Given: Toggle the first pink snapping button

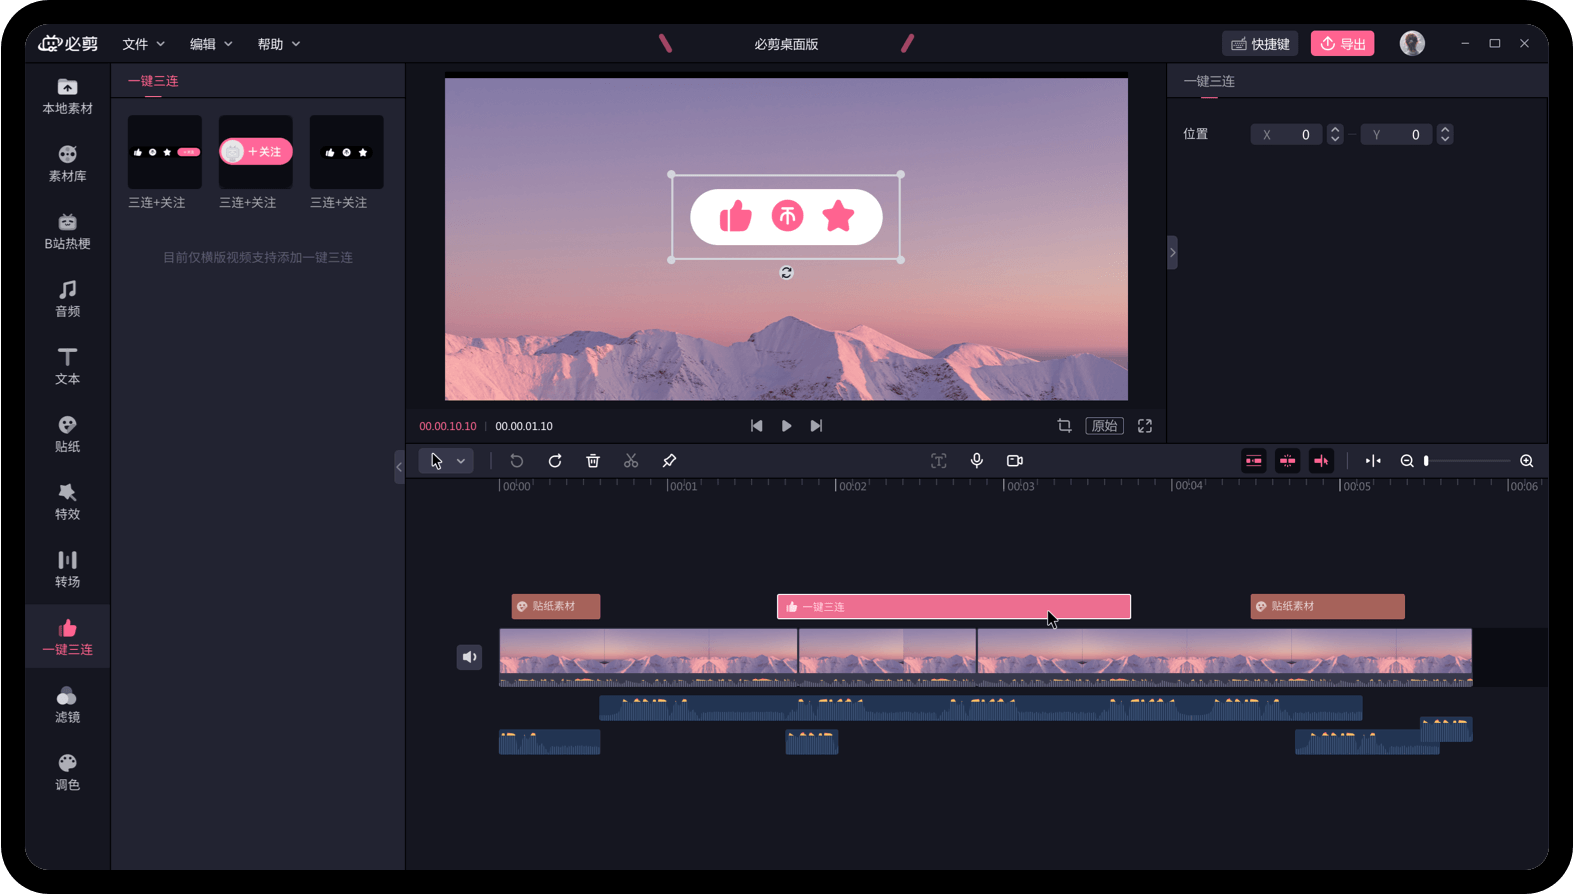Looking at the screenshot, I should click(1254, 461).
